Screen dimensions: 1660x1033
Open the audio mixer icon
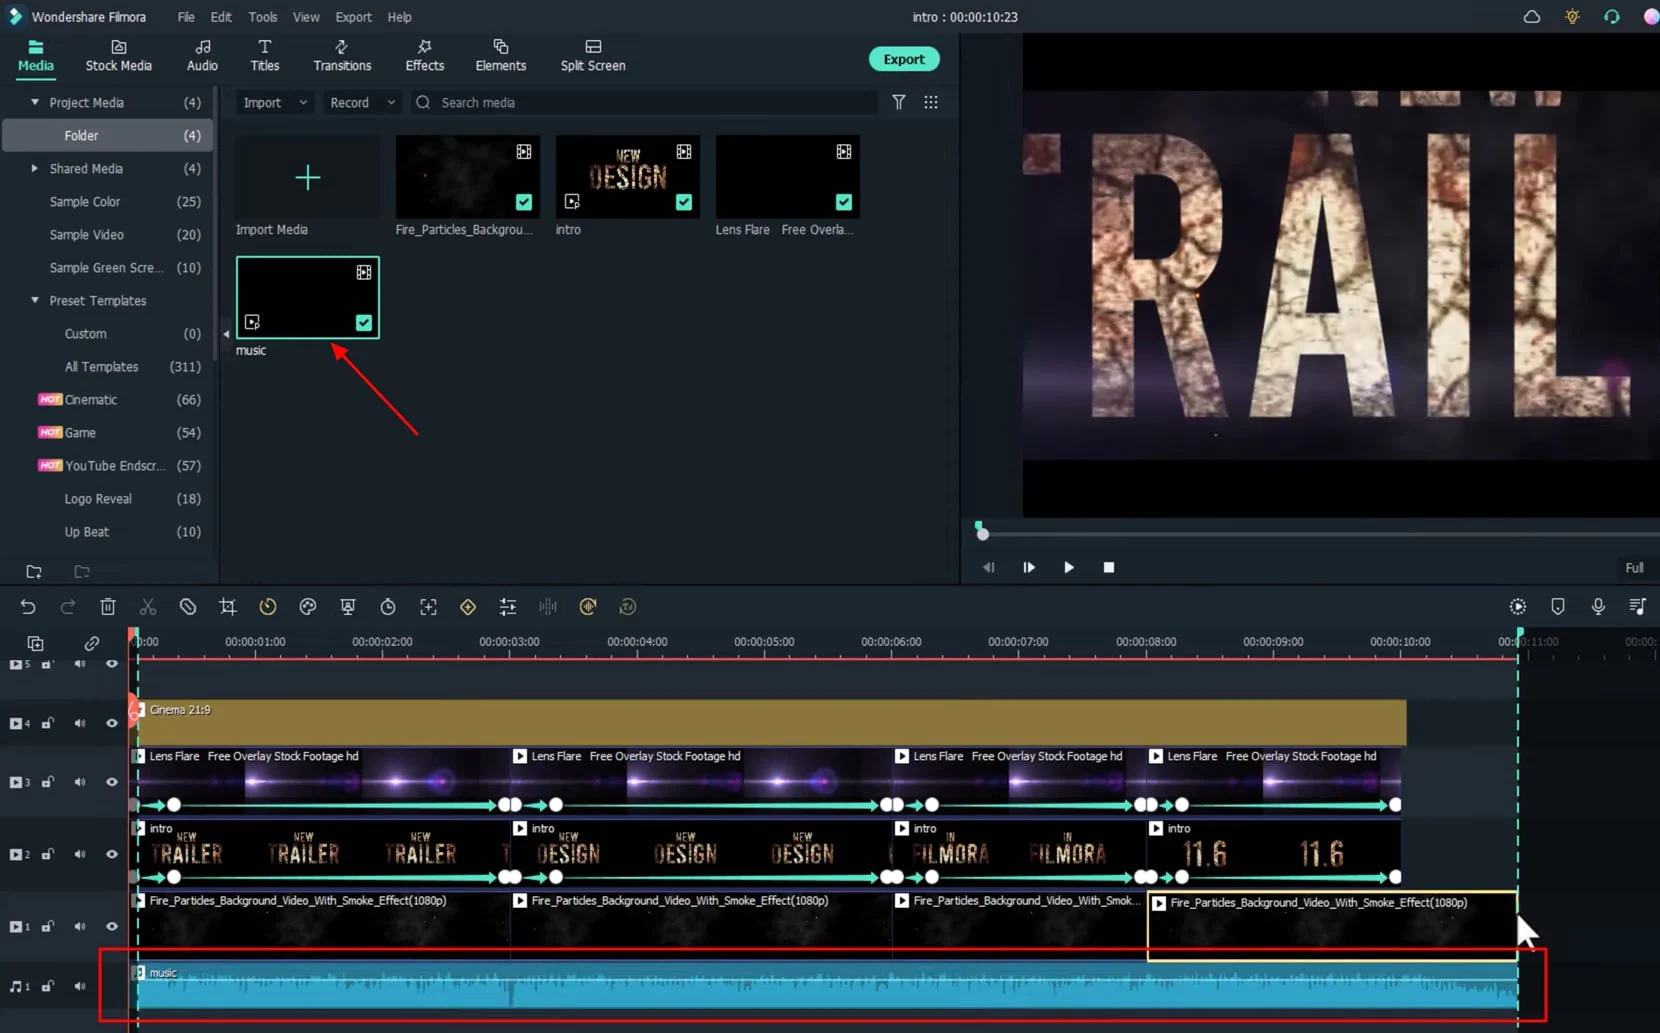pyautogui.click(x=1638, y=607)
